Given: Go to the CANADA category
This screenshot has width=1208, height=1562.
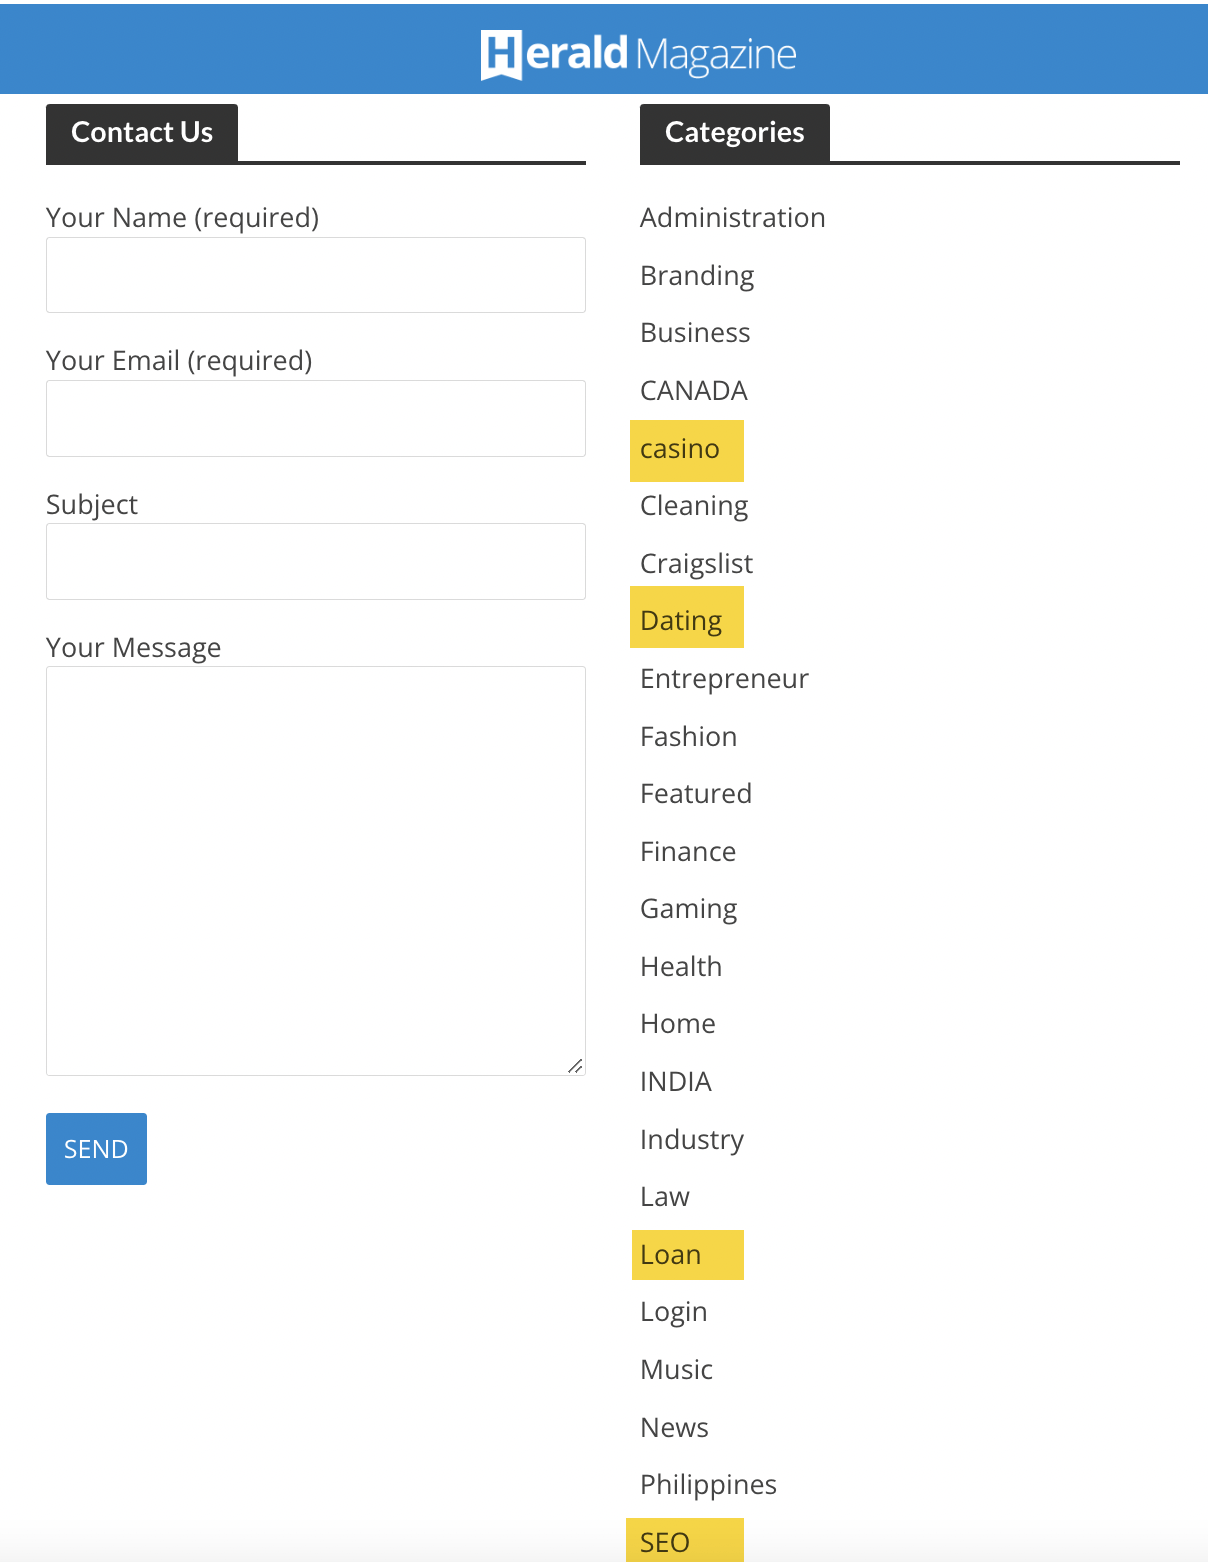Looking at the screenshot, I should tap(693, 391).
